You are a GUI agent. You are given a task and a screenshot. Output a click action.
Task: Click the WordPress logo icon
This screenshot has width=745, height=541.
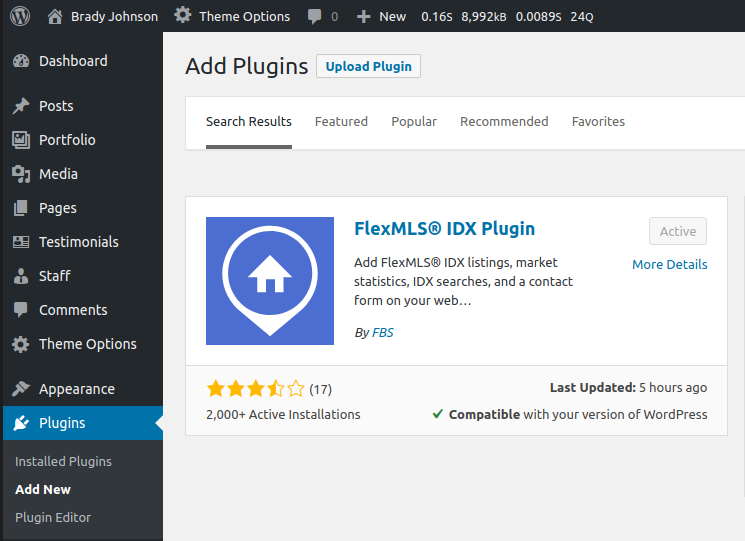click(x=20, y=16)
